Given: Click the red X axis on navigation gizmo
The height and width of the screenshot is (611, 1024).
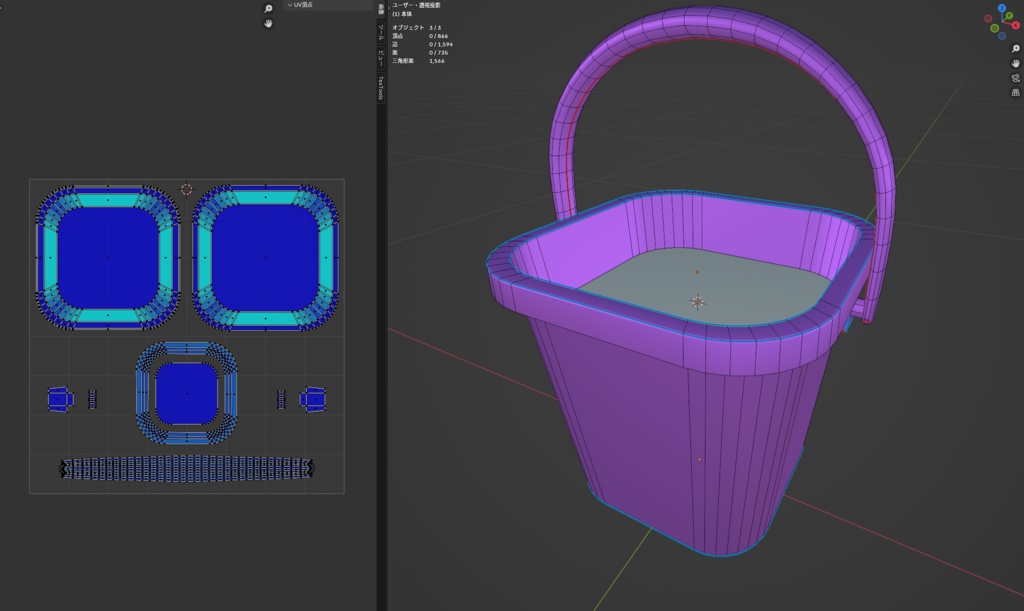Looking at the screenshot, I should (x=1015, y=24).
